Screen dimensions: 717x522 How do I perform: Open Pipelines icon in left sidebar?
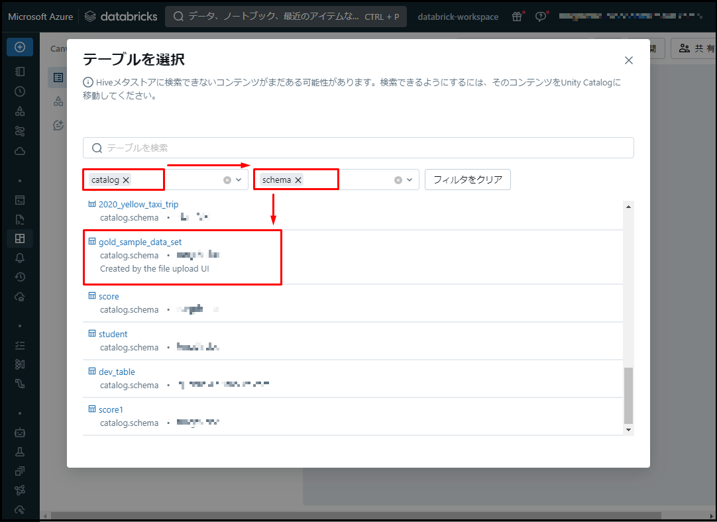click(20, 384)
